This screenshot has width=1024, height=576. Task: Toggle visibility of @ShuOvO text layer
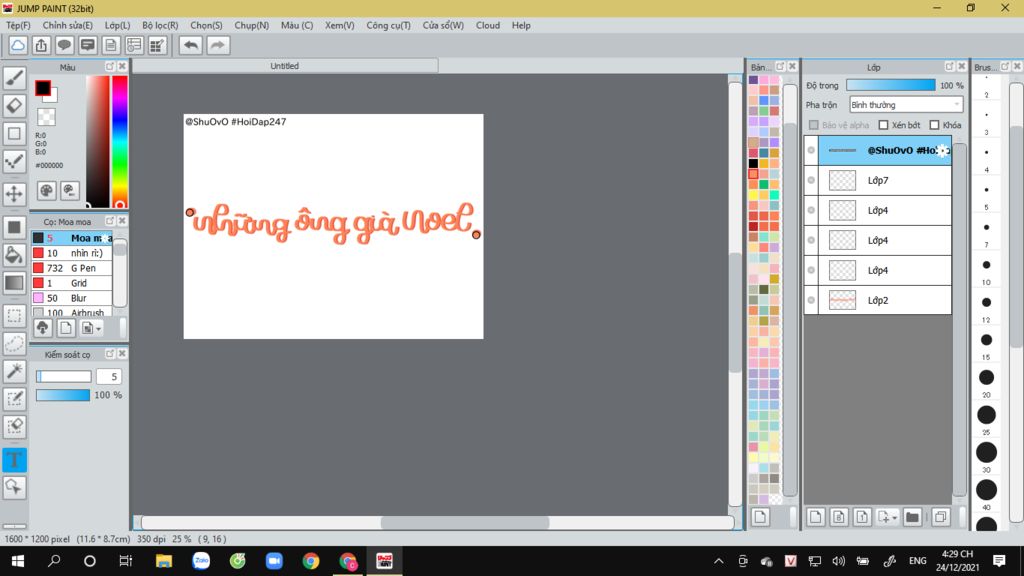click(811, 150)
